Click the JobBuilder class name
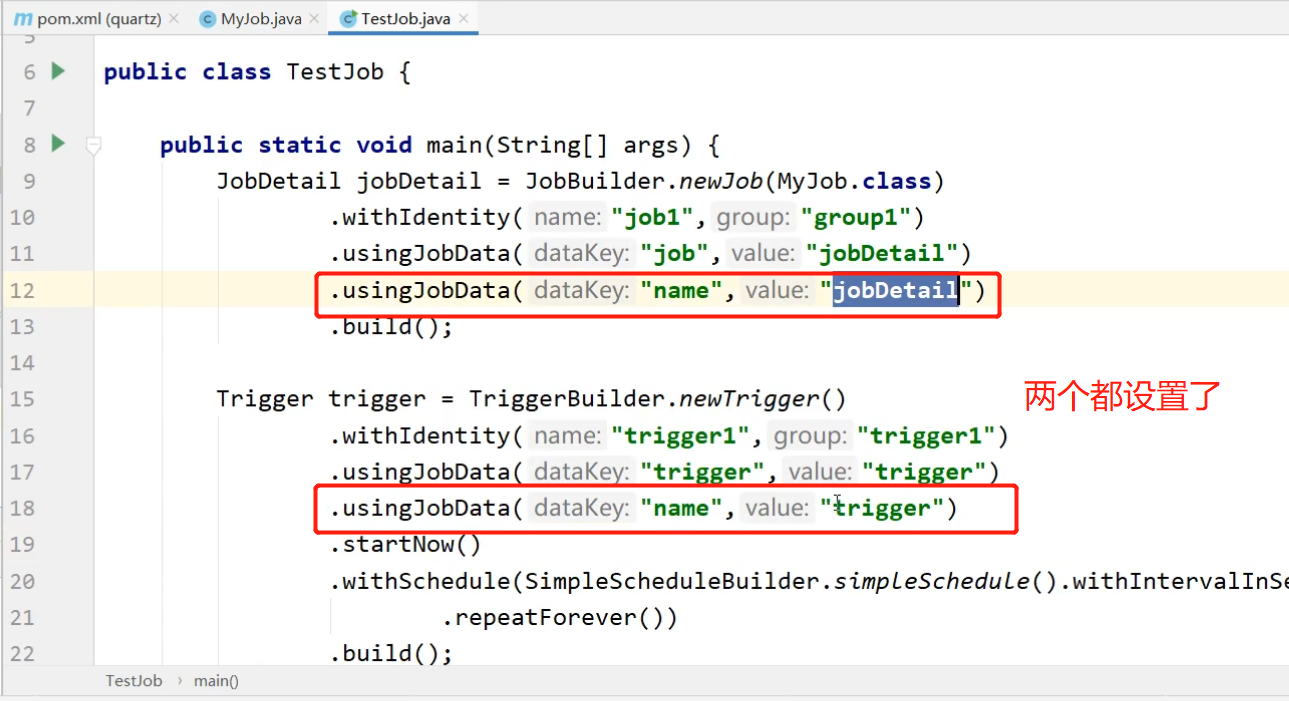 (x=596, y=181)
